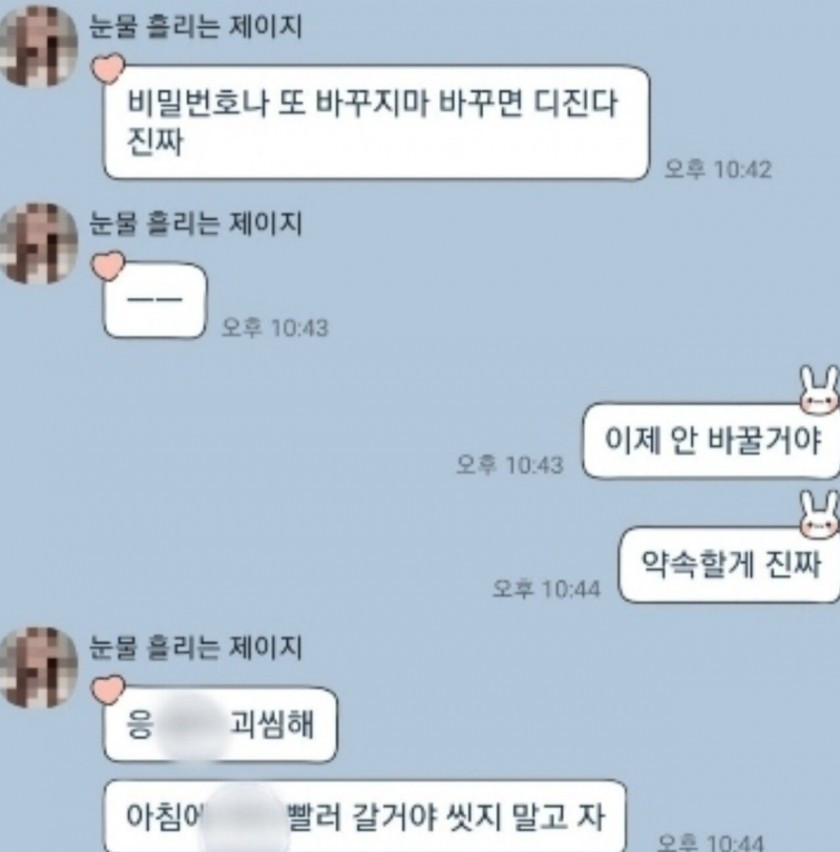Tap pink heart on the 괴씸해 bubble

[108, 690]
